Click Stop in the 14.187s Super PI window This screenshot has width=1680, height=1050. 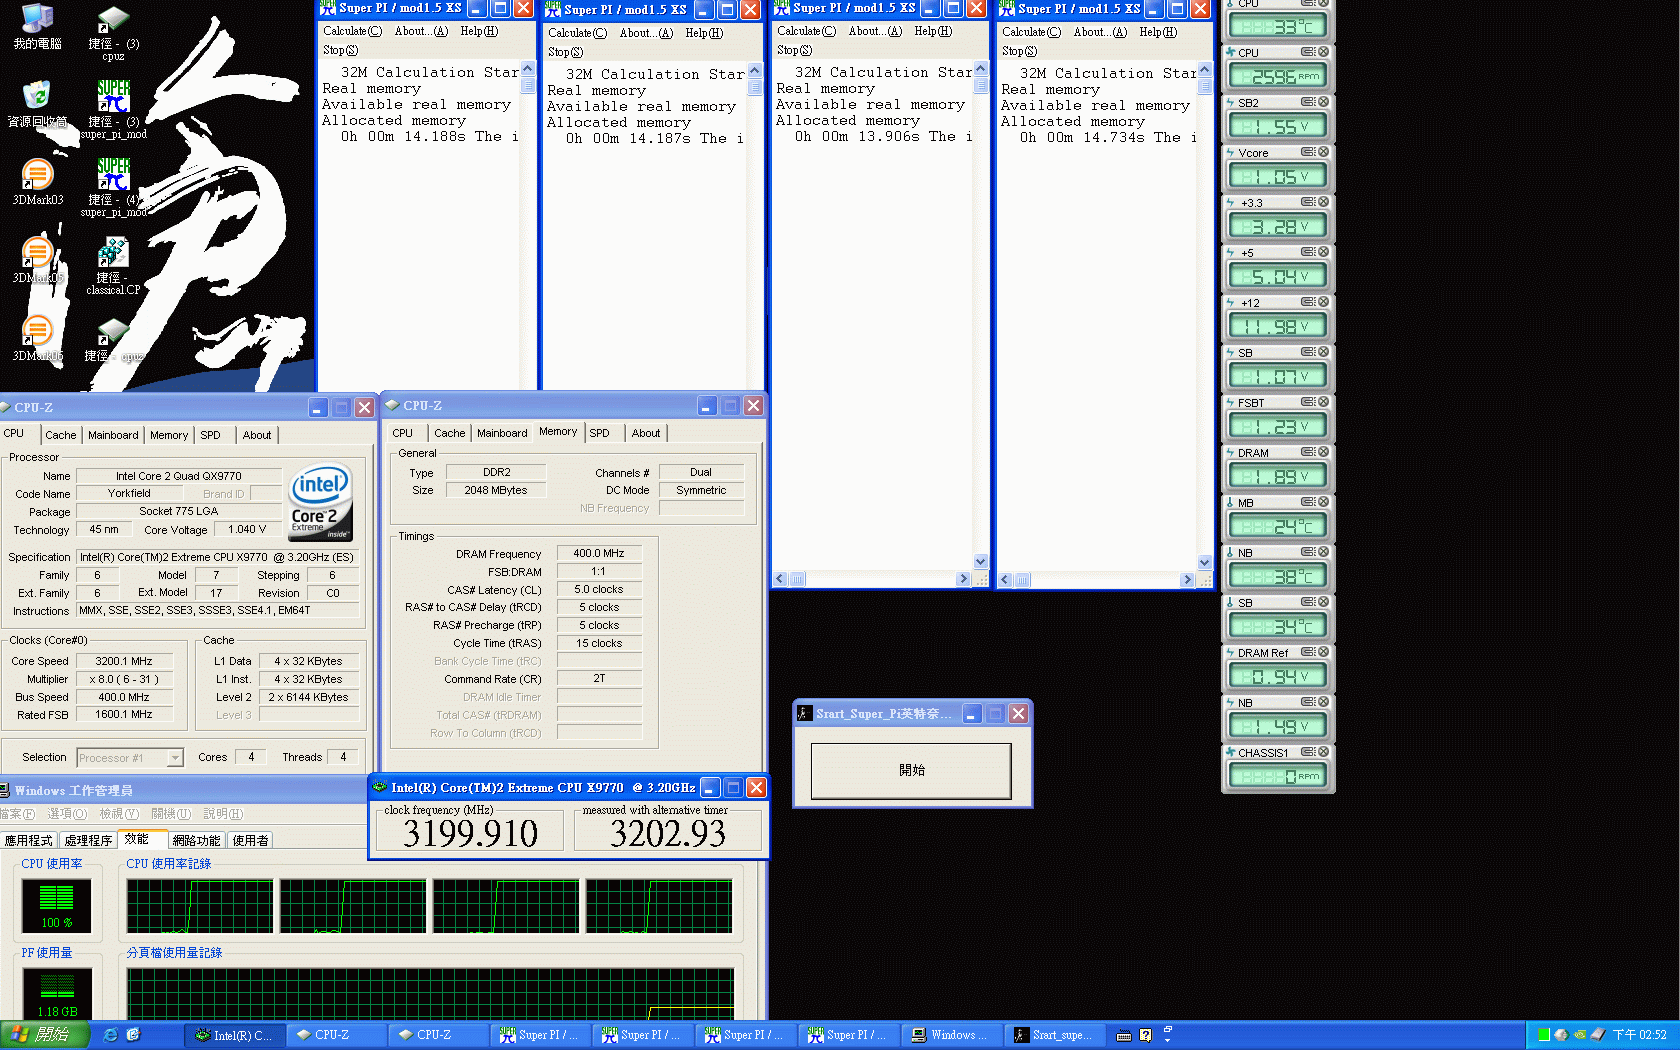pos(565,52)
